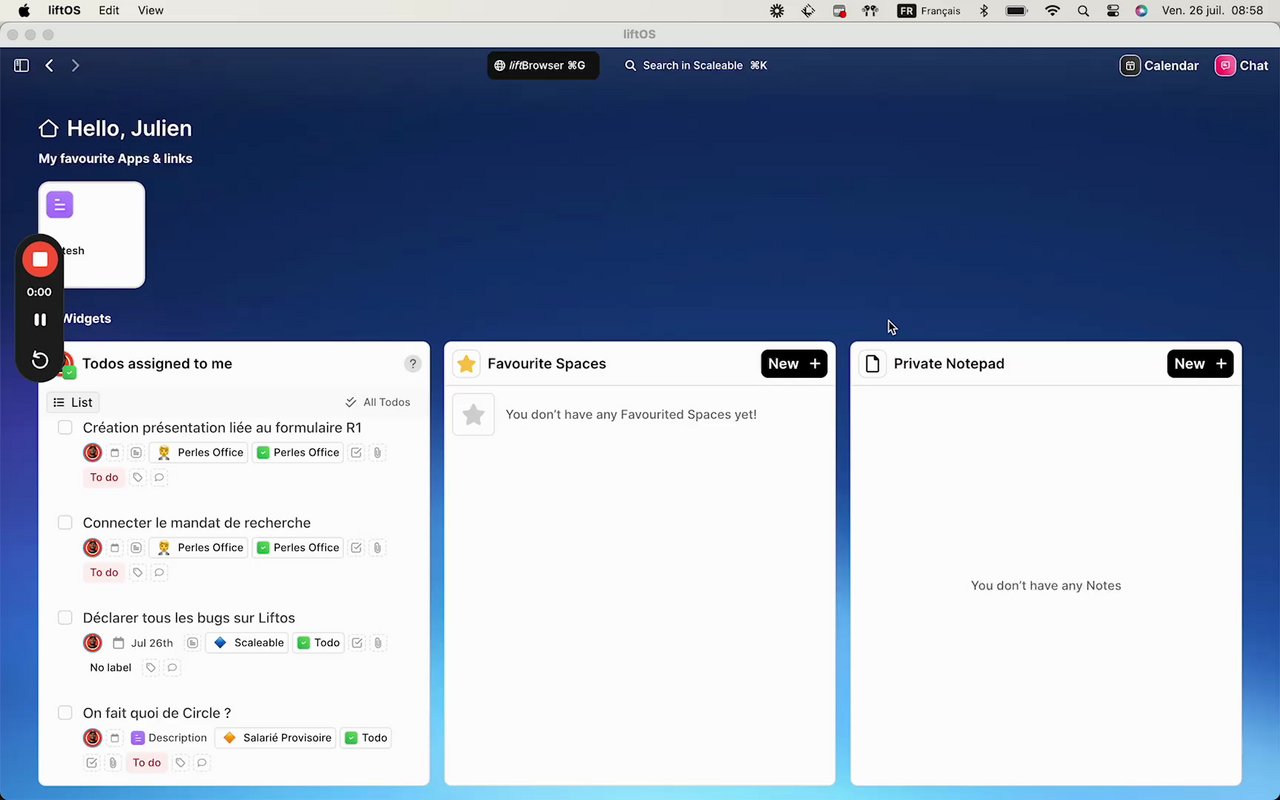Screen dimensions: 1280x800
Task: Click the Search in Scaleable field
Action: [696, 65]
